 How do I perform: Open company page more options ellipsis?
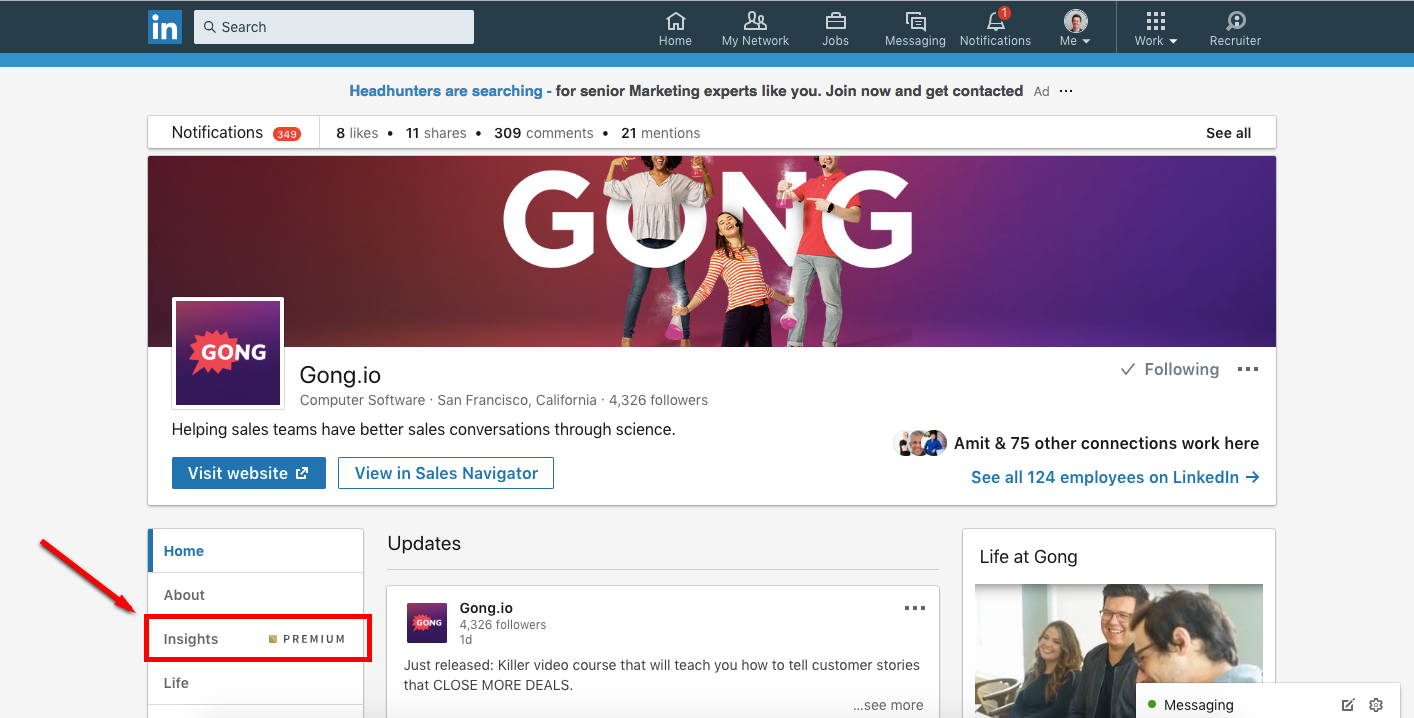coord(1248,369)
